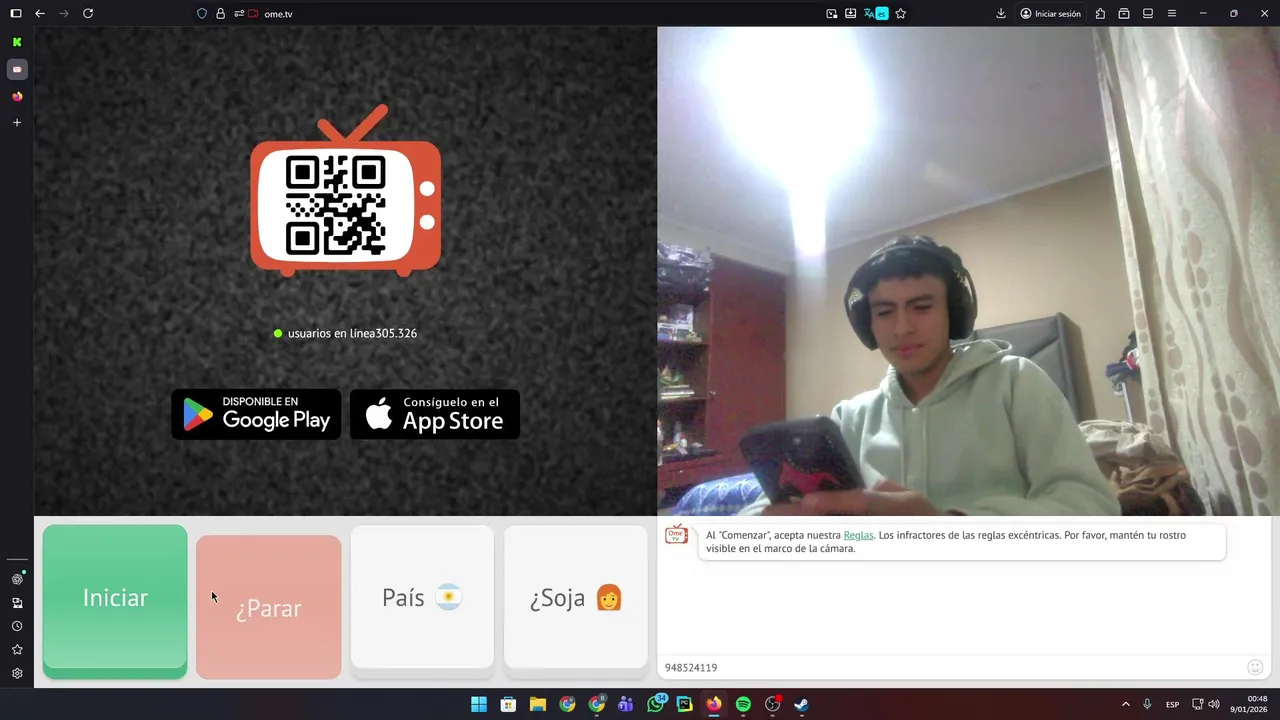This screenshot has height=720, width=1280.
Task: Open Spotify from the taskbar
Action: coord(743,704)
